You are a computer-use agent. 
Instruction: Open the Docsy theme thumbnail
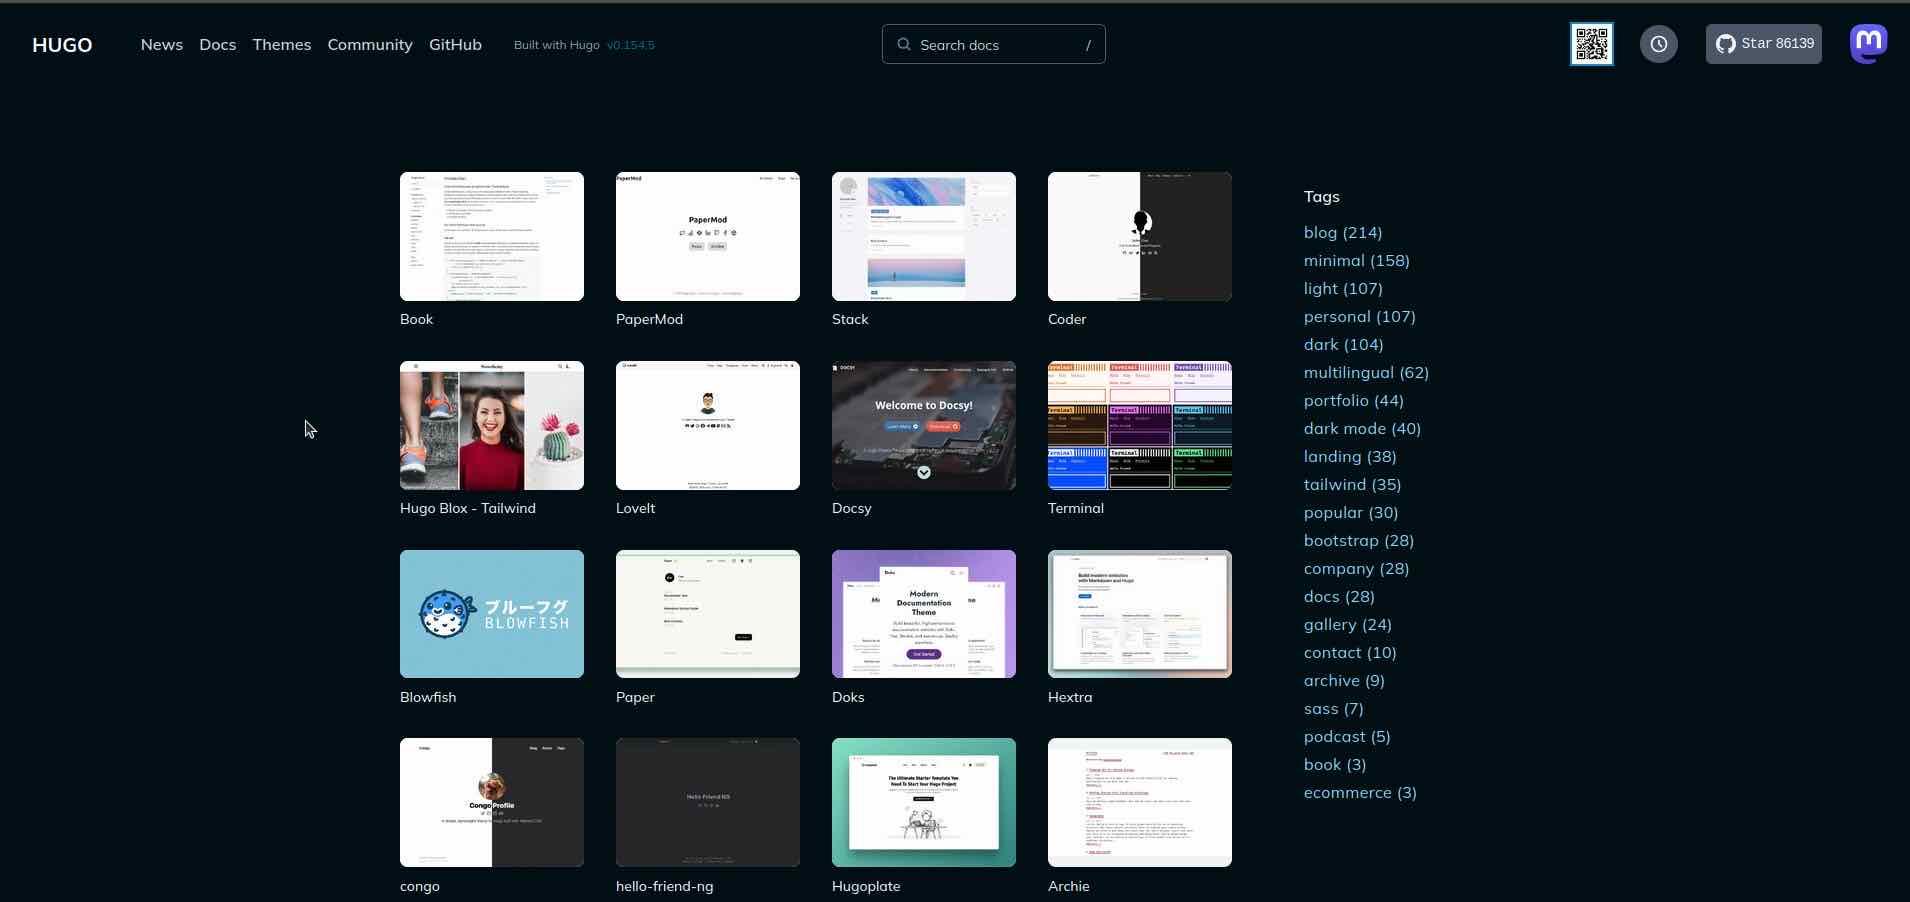click(924, 425)
